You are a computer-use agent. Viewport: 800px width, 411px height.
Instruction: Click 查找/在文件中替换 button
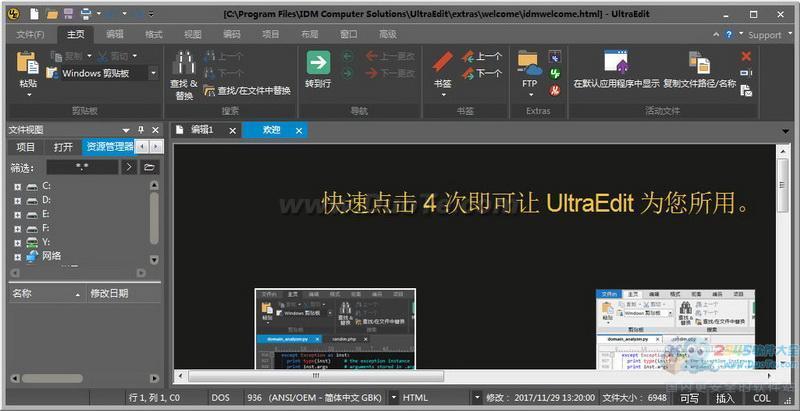(x=247, y=91)
